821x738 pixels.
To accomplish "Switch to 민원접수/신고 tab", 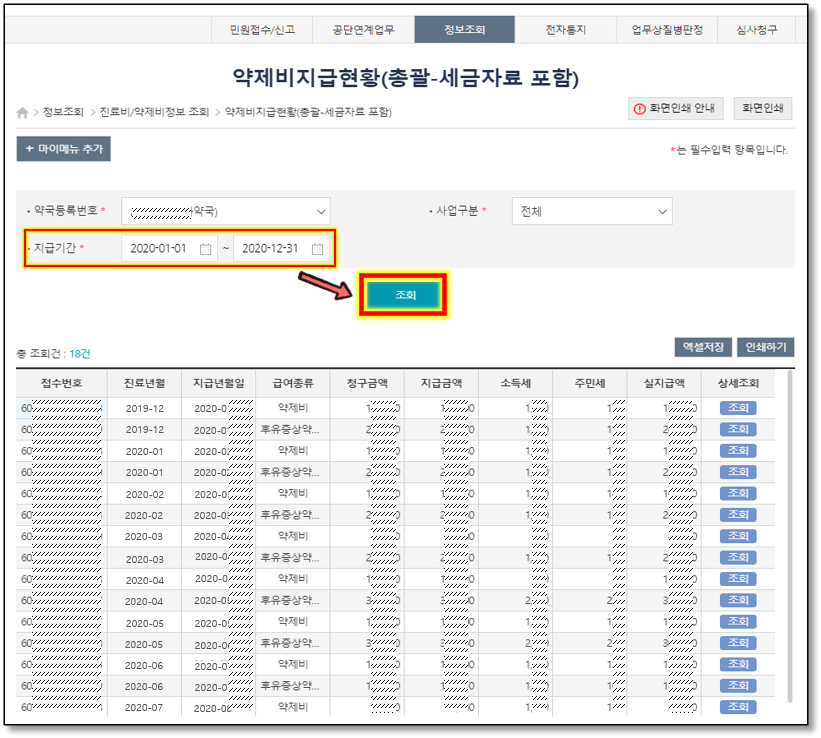I will click(262, 30).
